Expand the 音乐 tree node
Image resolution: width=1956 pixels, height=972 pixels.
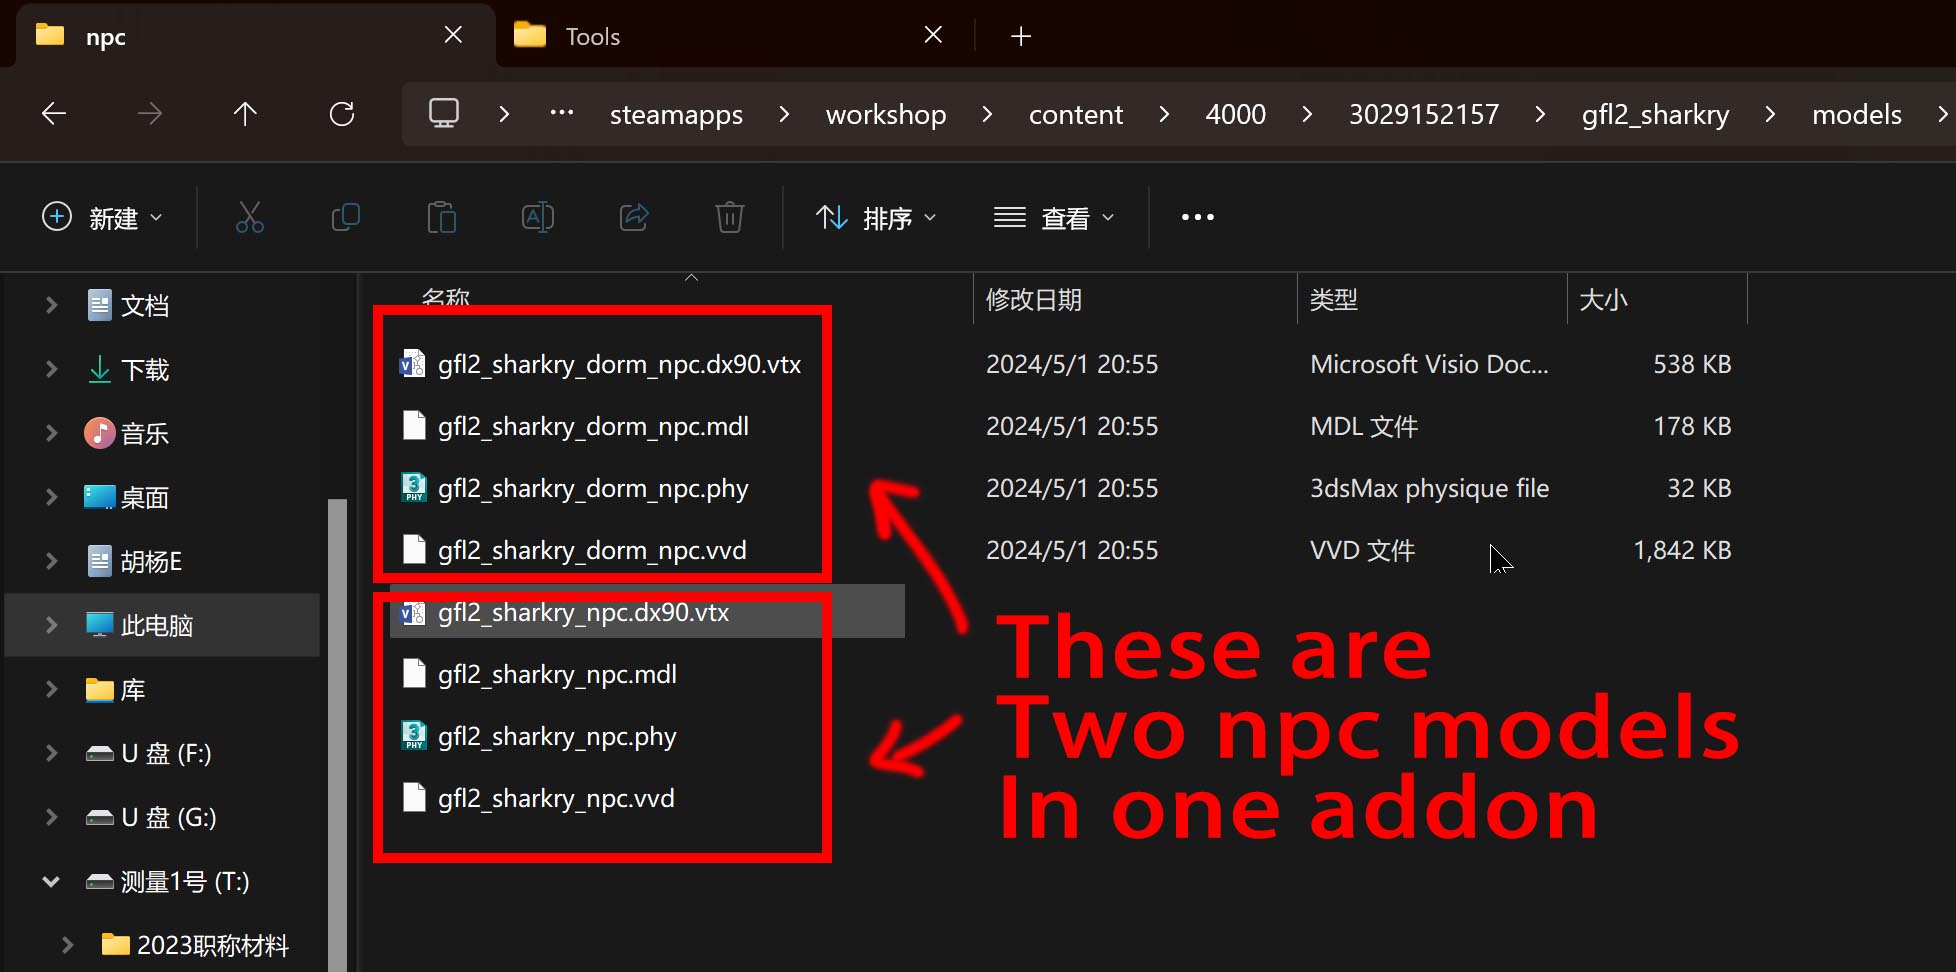coord(51,433)
